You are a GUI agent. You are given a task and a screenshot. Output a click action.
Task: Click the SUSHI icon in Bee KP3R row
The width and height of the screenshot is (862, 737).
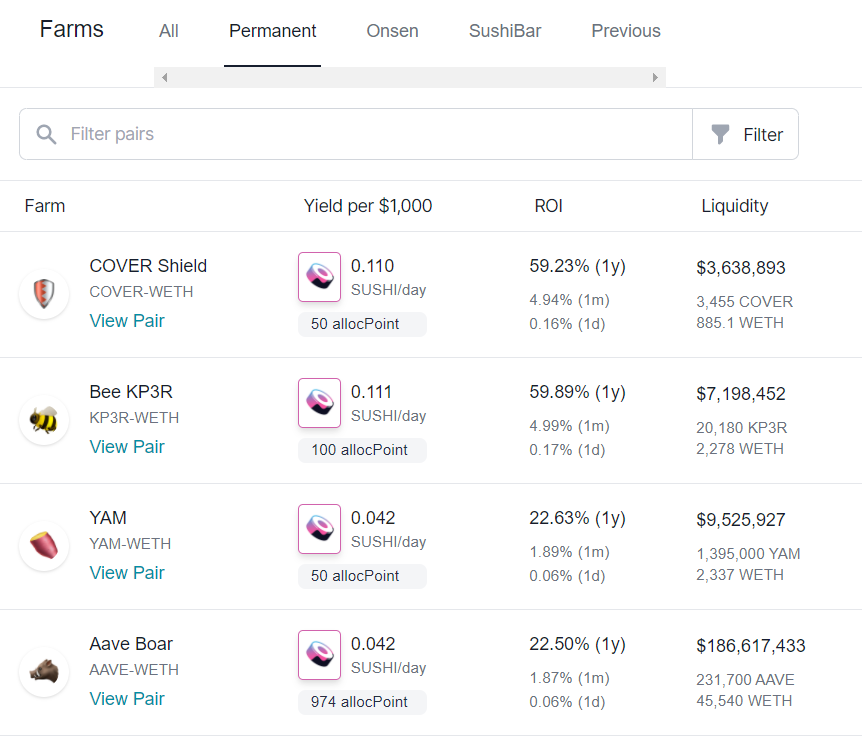pyautogui.click(x=319, y=403)
